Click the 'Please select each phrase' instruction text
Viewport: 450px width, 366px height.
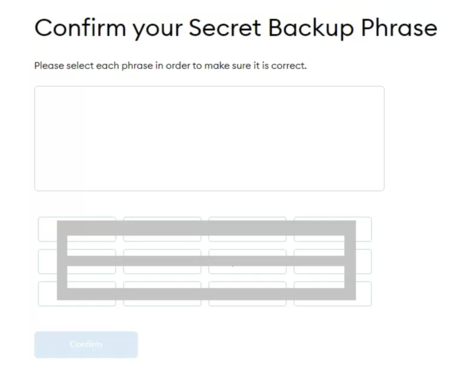(x=170, y=66)
